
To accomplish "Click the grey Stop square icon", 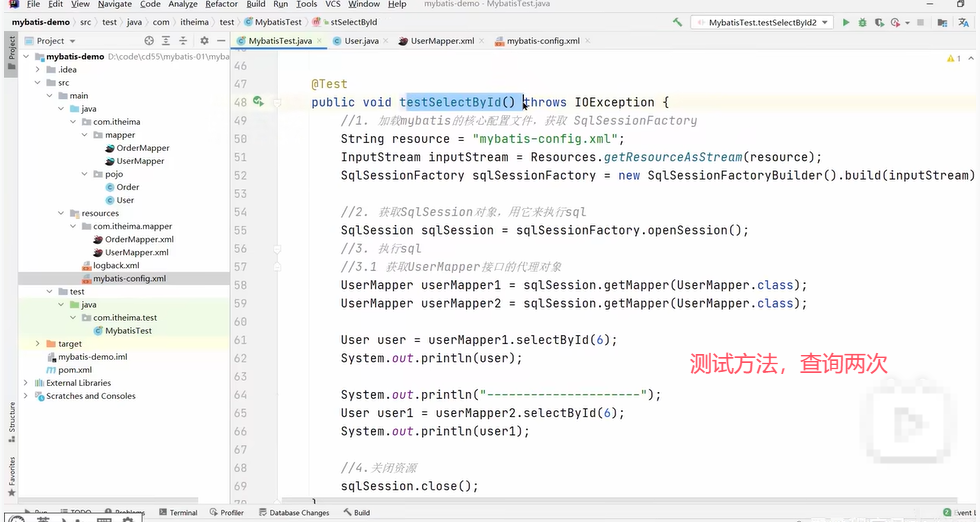I will [x=920, y=23].
